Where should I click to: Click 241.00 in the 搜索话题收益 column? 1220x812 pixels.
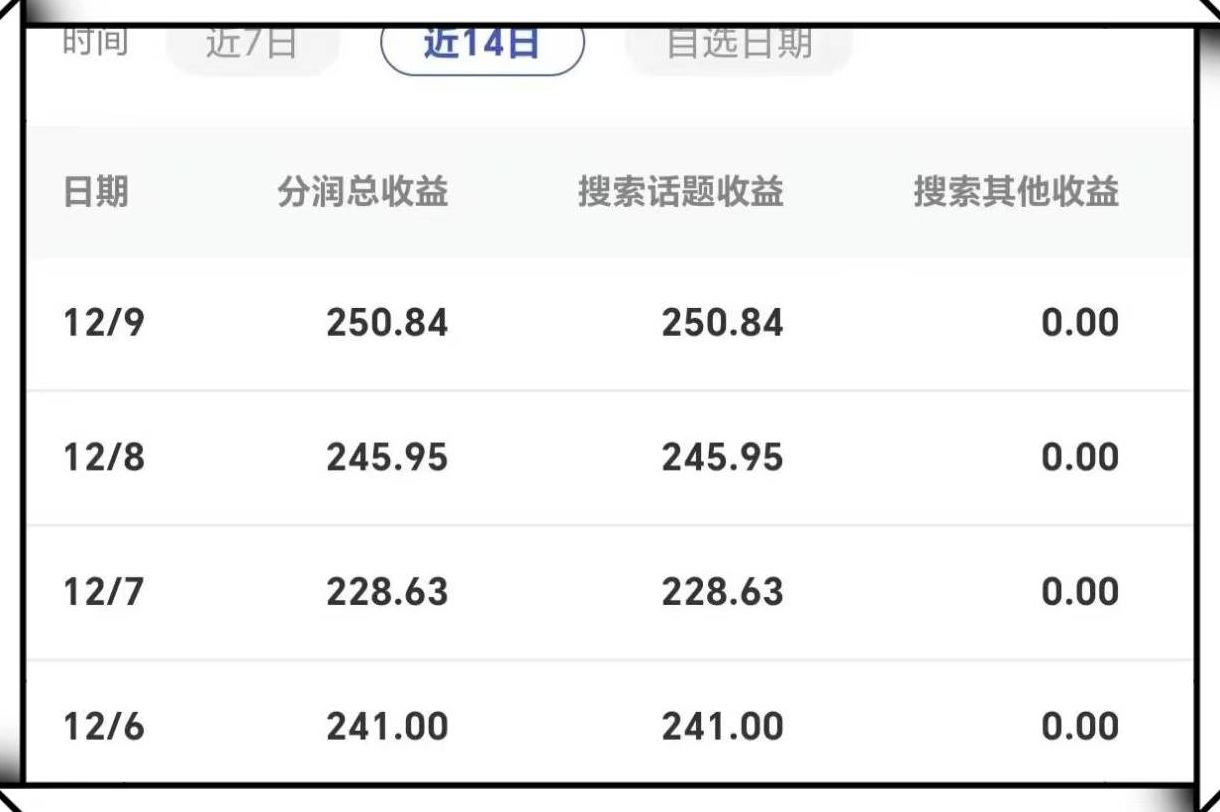[x=722, y=727]
